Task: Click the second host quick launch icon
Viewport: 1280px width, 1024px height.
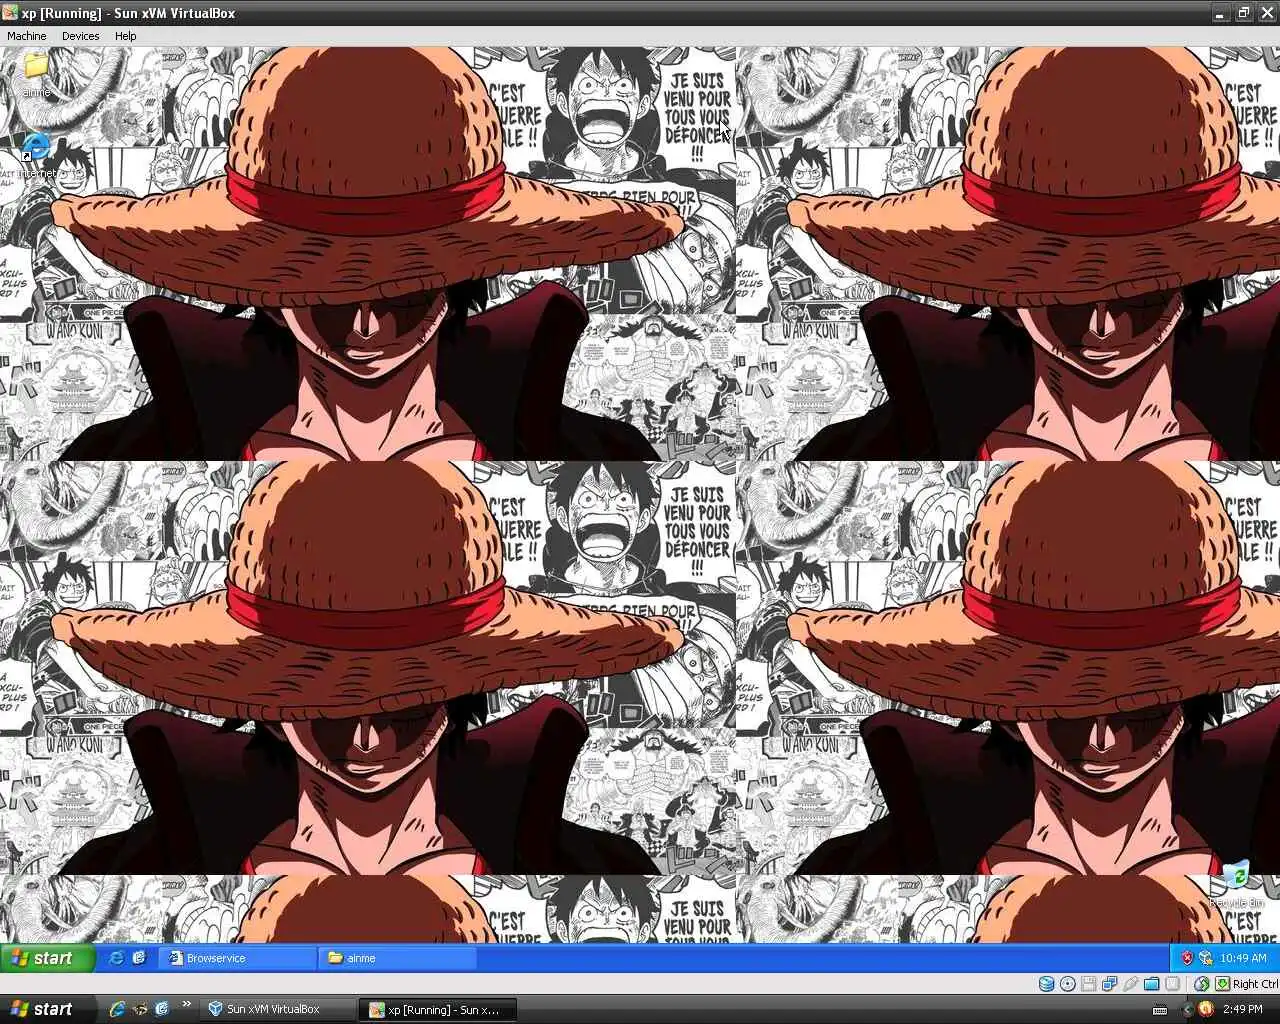Action: (x=140, y=1009)
